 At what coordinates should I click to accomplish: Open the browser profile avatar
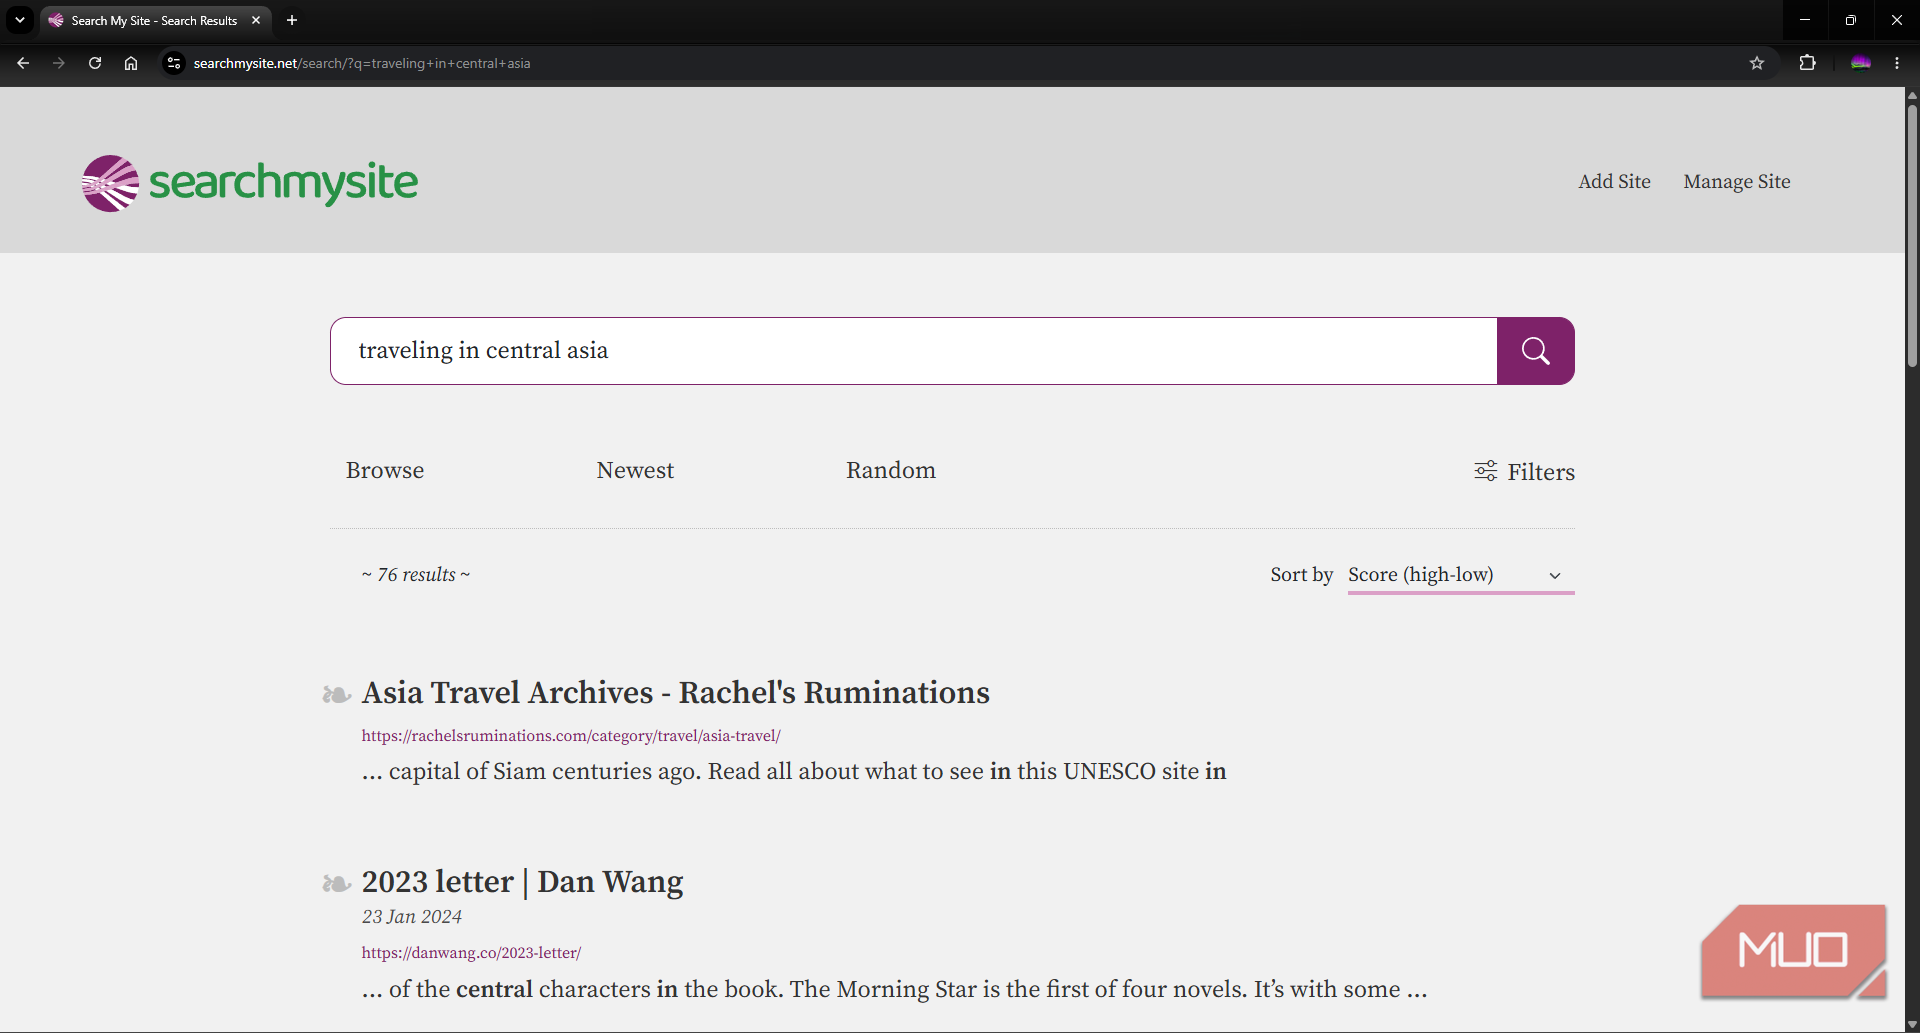[x=1860, y=63]
